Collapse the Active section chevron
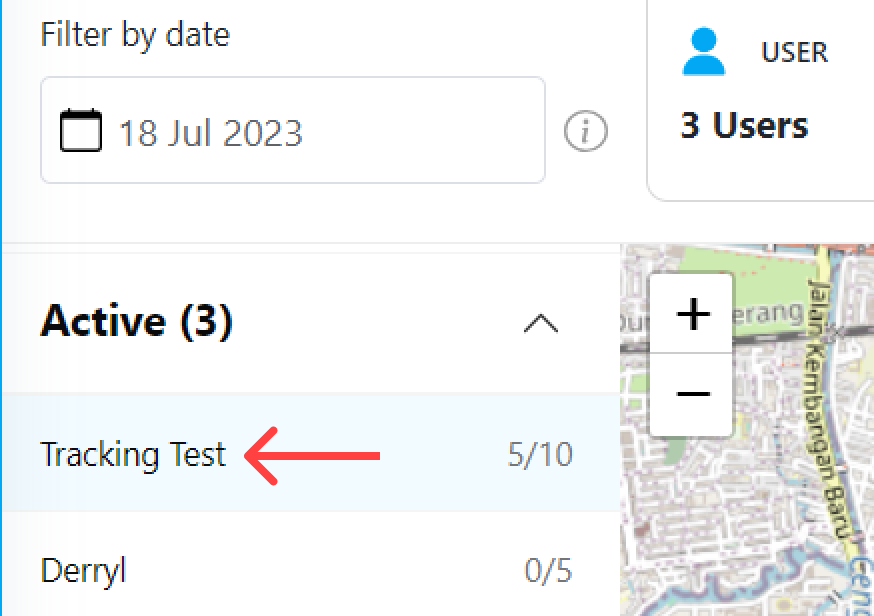This screenshot has height=616, width=874. coord(541,323)
